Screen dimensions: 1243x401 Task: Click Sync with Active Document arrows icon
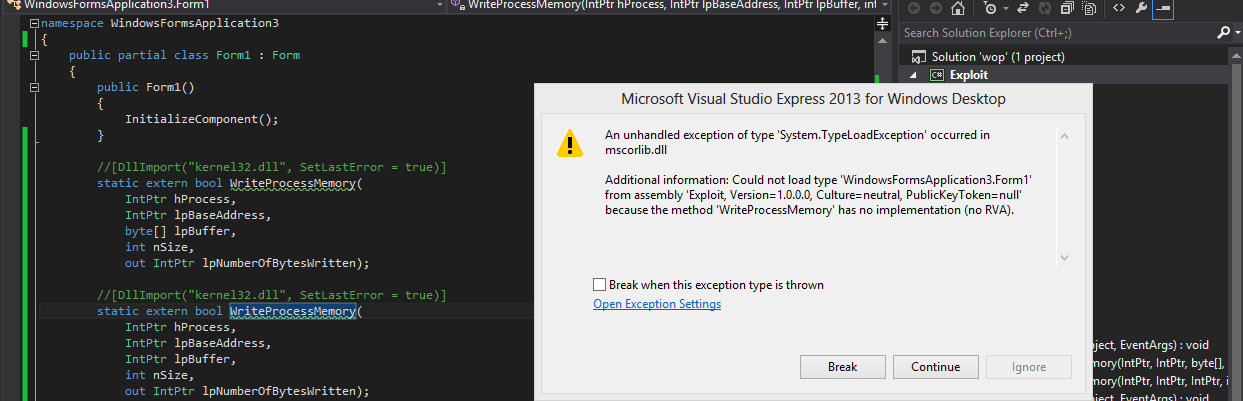tap(1023, 8)
